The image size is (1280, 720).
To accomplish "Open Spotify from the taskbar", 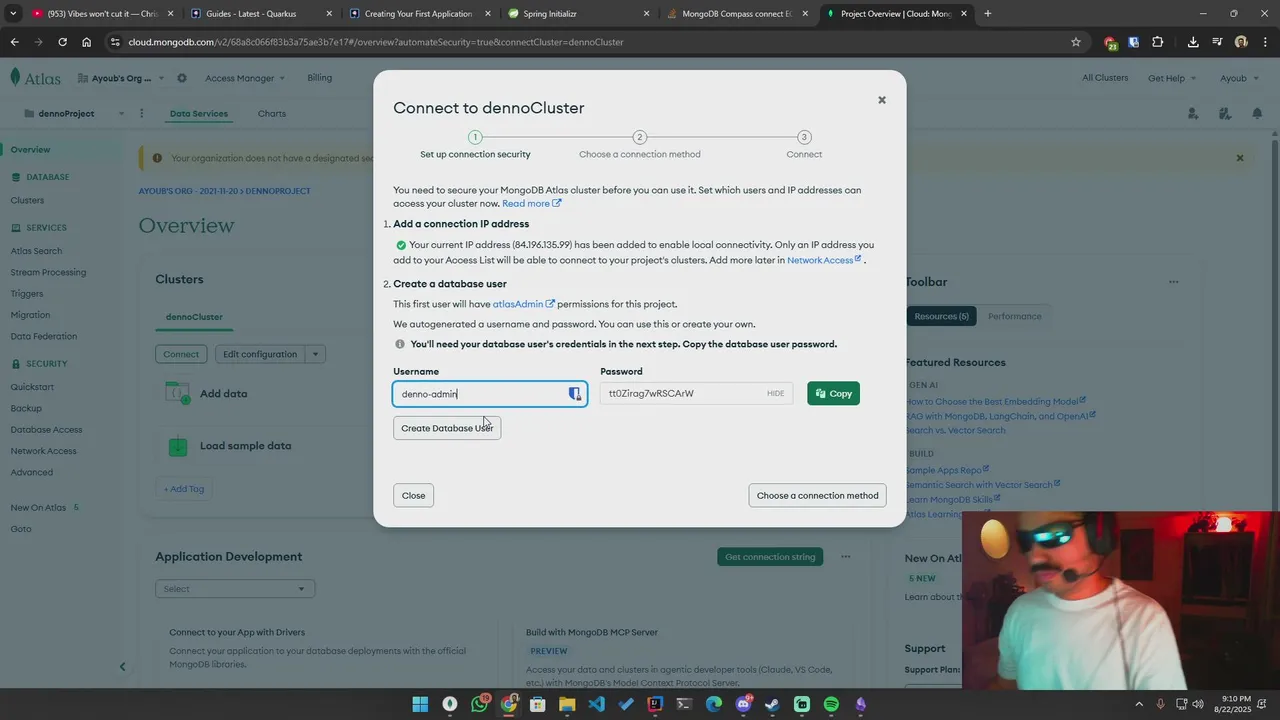I will pyautogui.click(x=831, y=704).
